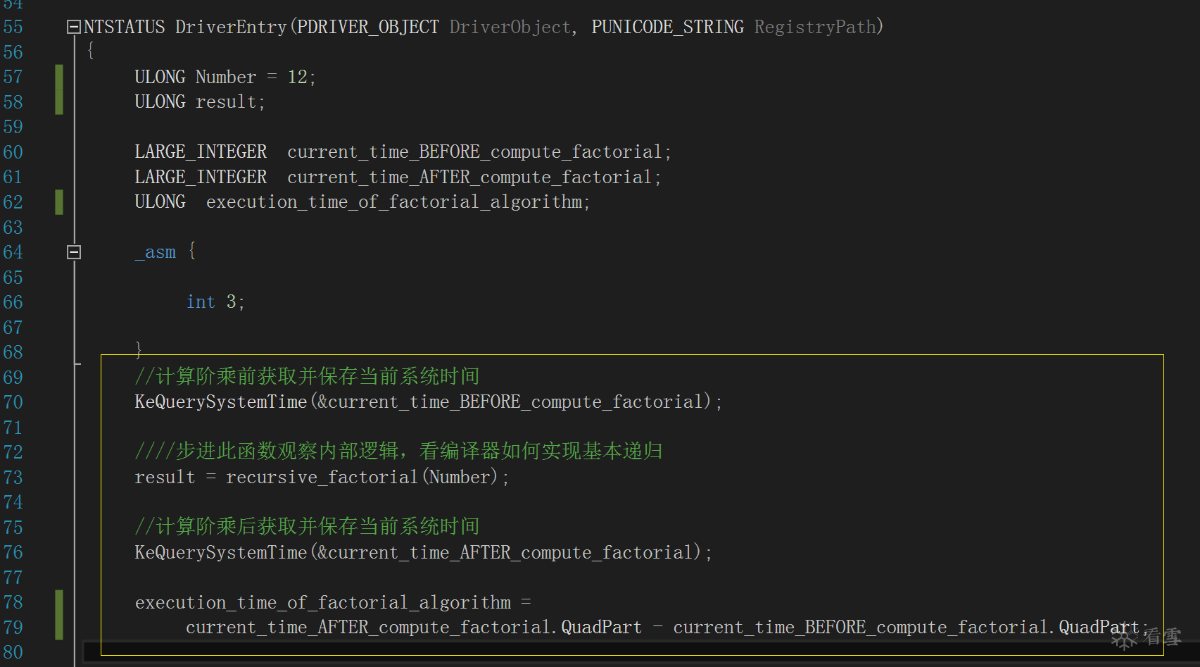Click the NTSTATUS return type
1200x667 pixels.
(125, 27)
